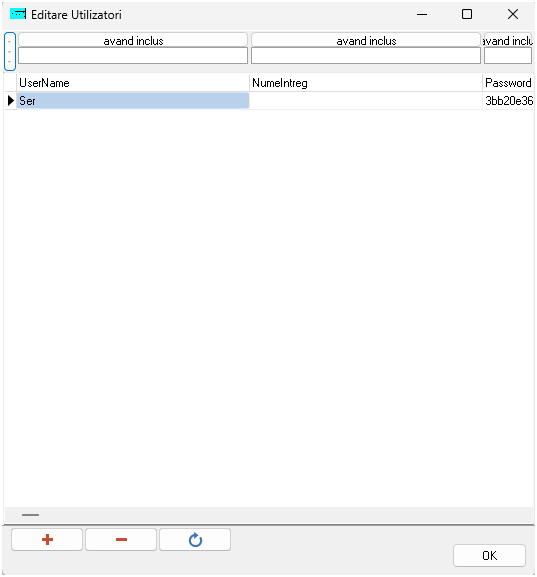
Task: Add a new user with the red plus button
Action: pos(47,539)
